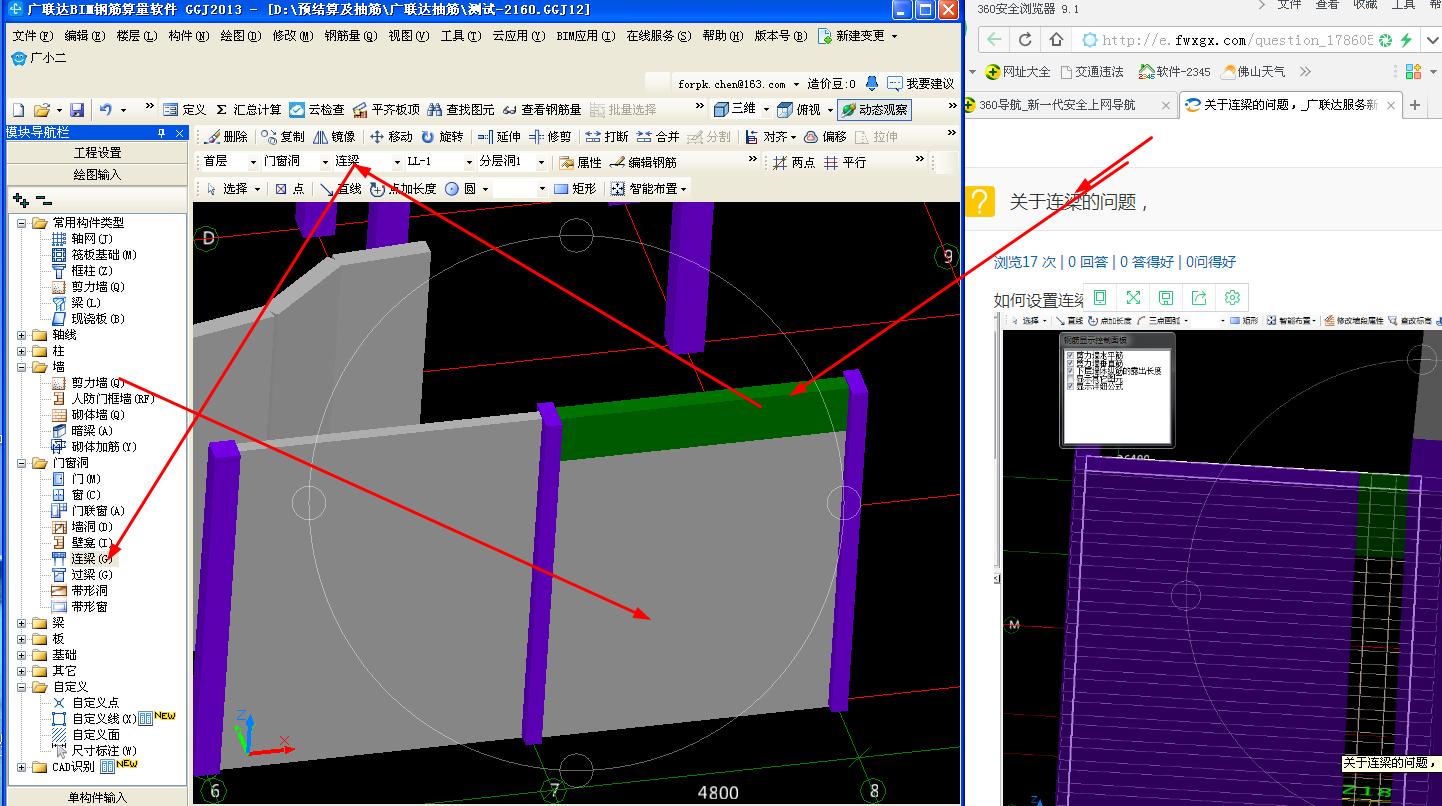Screen dimensions: 1442x806
Task: Save project with the floppy disk icon
Action: [77, 110]
